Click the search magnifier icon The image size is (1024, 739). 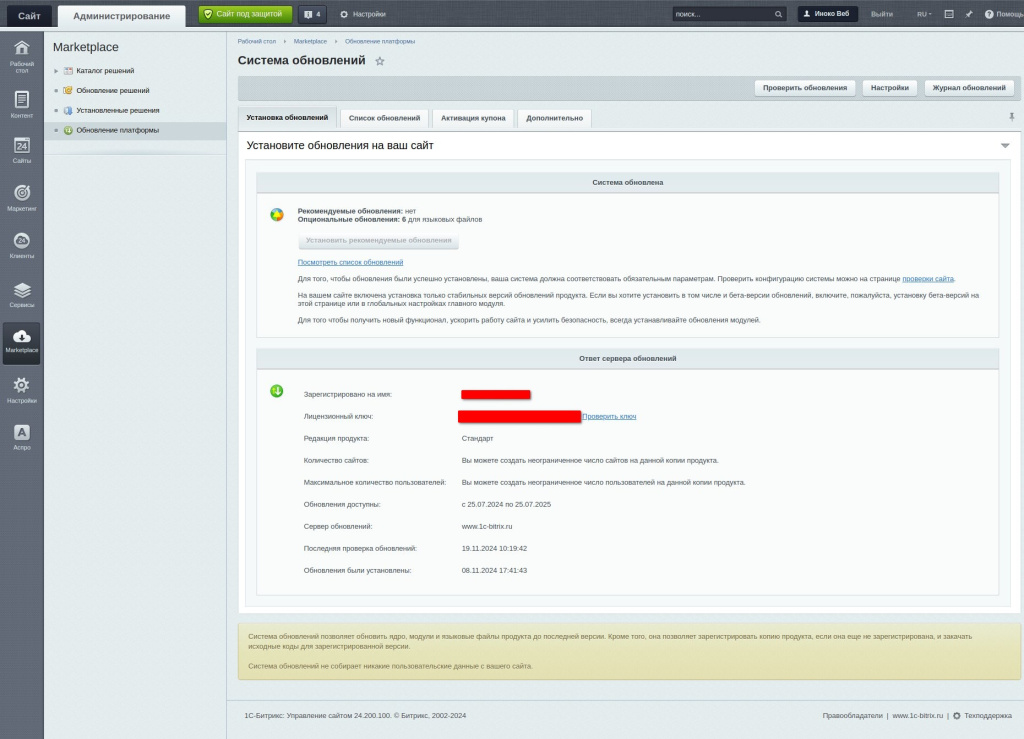click(778, 14)
